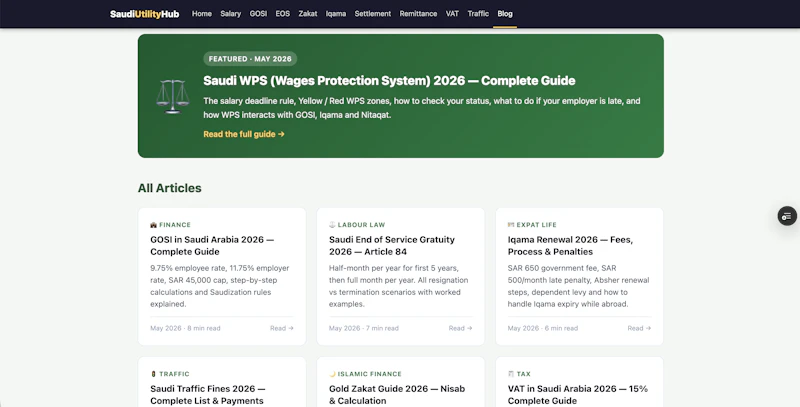
Task: Click the Finance category icon
Action: 154,225
